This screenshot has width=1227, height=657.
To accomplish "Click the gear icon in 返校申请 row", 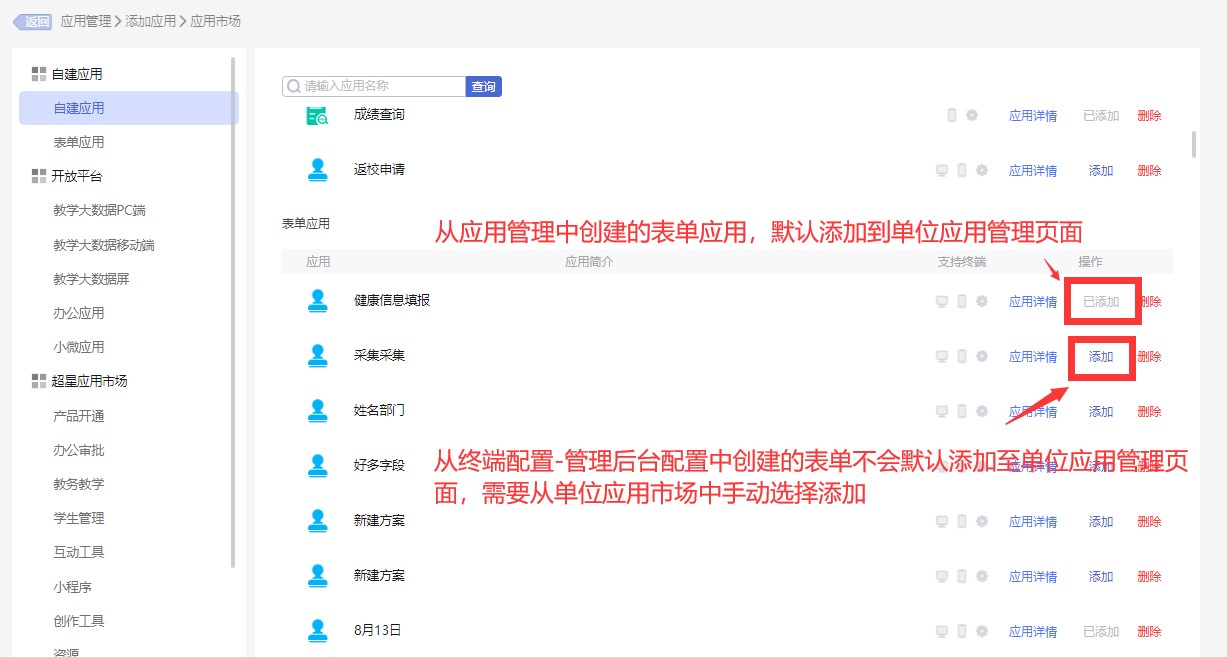I will (982, 170).
